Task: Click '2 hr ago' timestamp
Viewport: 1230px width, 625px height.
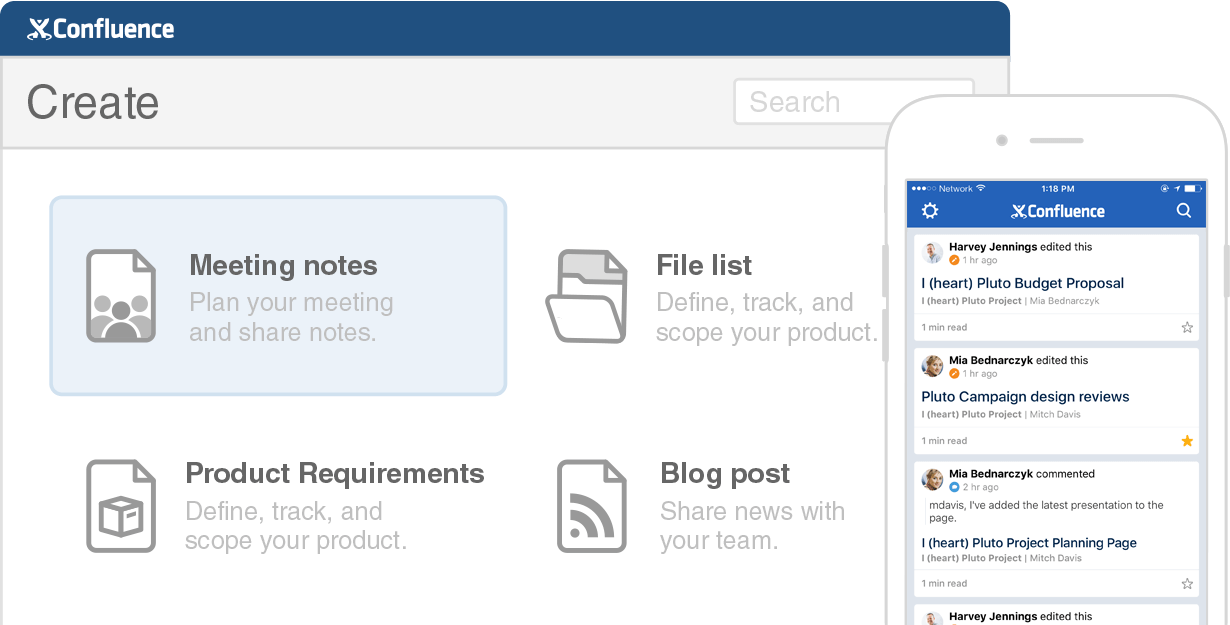Action: click(980, 487)
